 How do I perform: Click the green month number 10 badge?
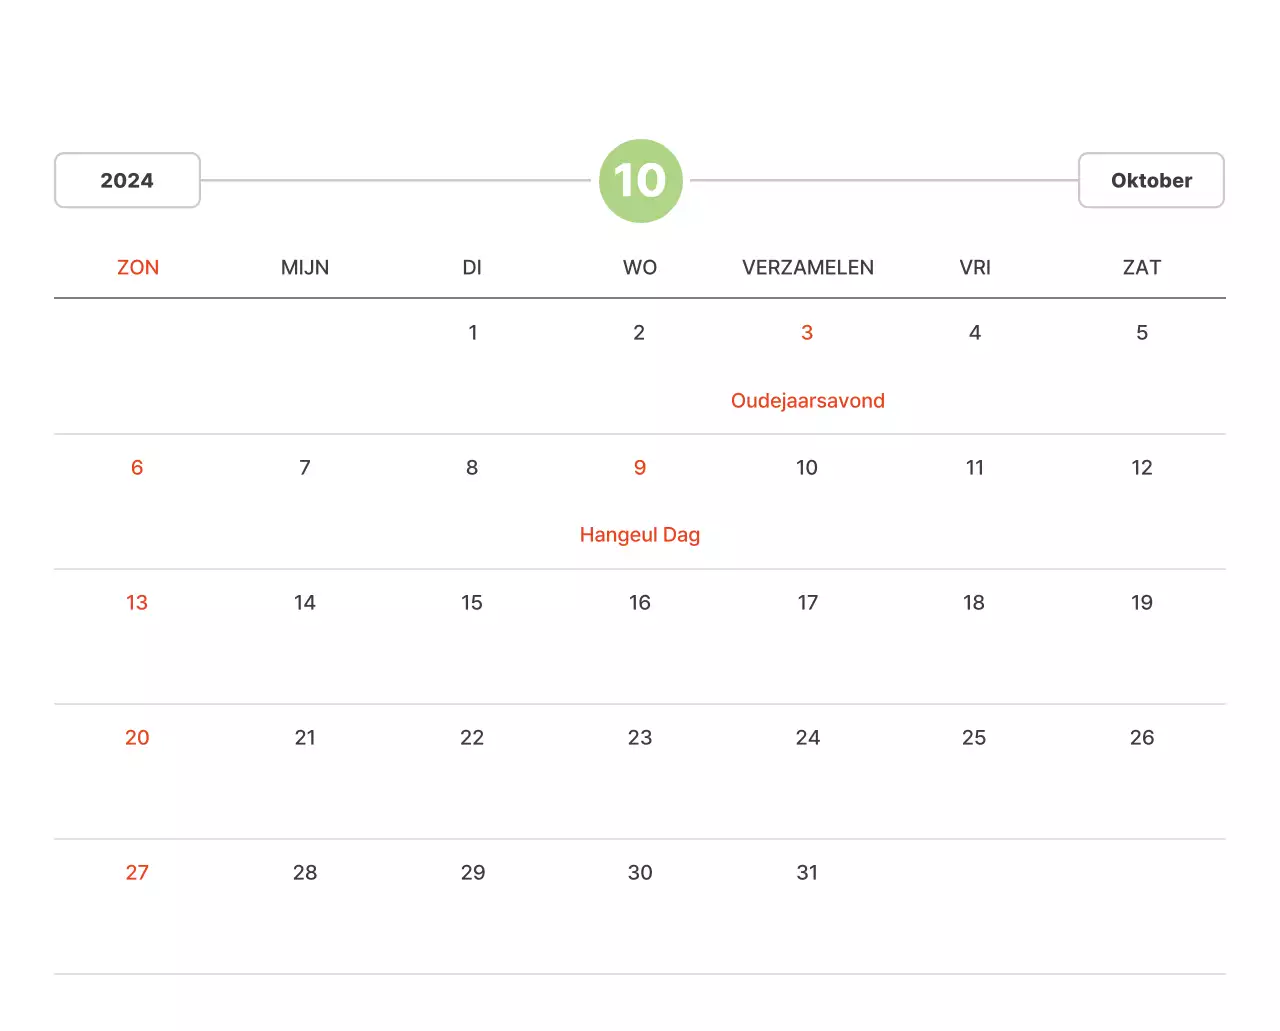[x=640, y=181]
